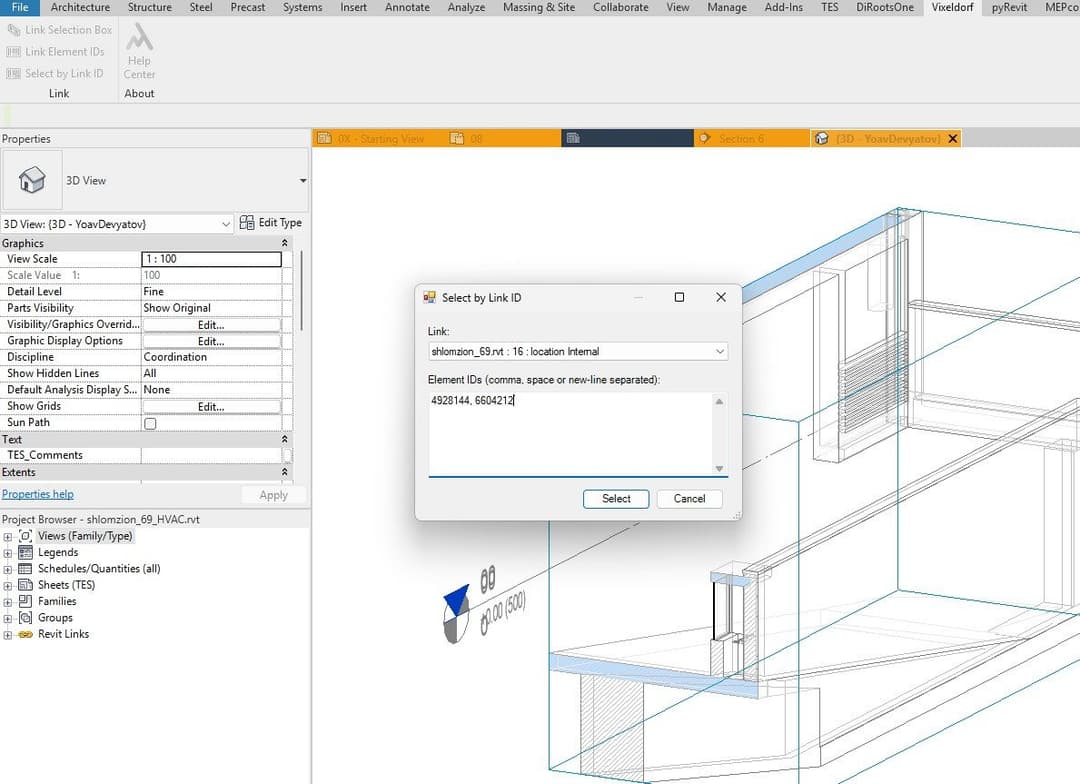
Task: Select the Views (Family/Type) icon
Action: pyautogui.click(x=25, y=536)
